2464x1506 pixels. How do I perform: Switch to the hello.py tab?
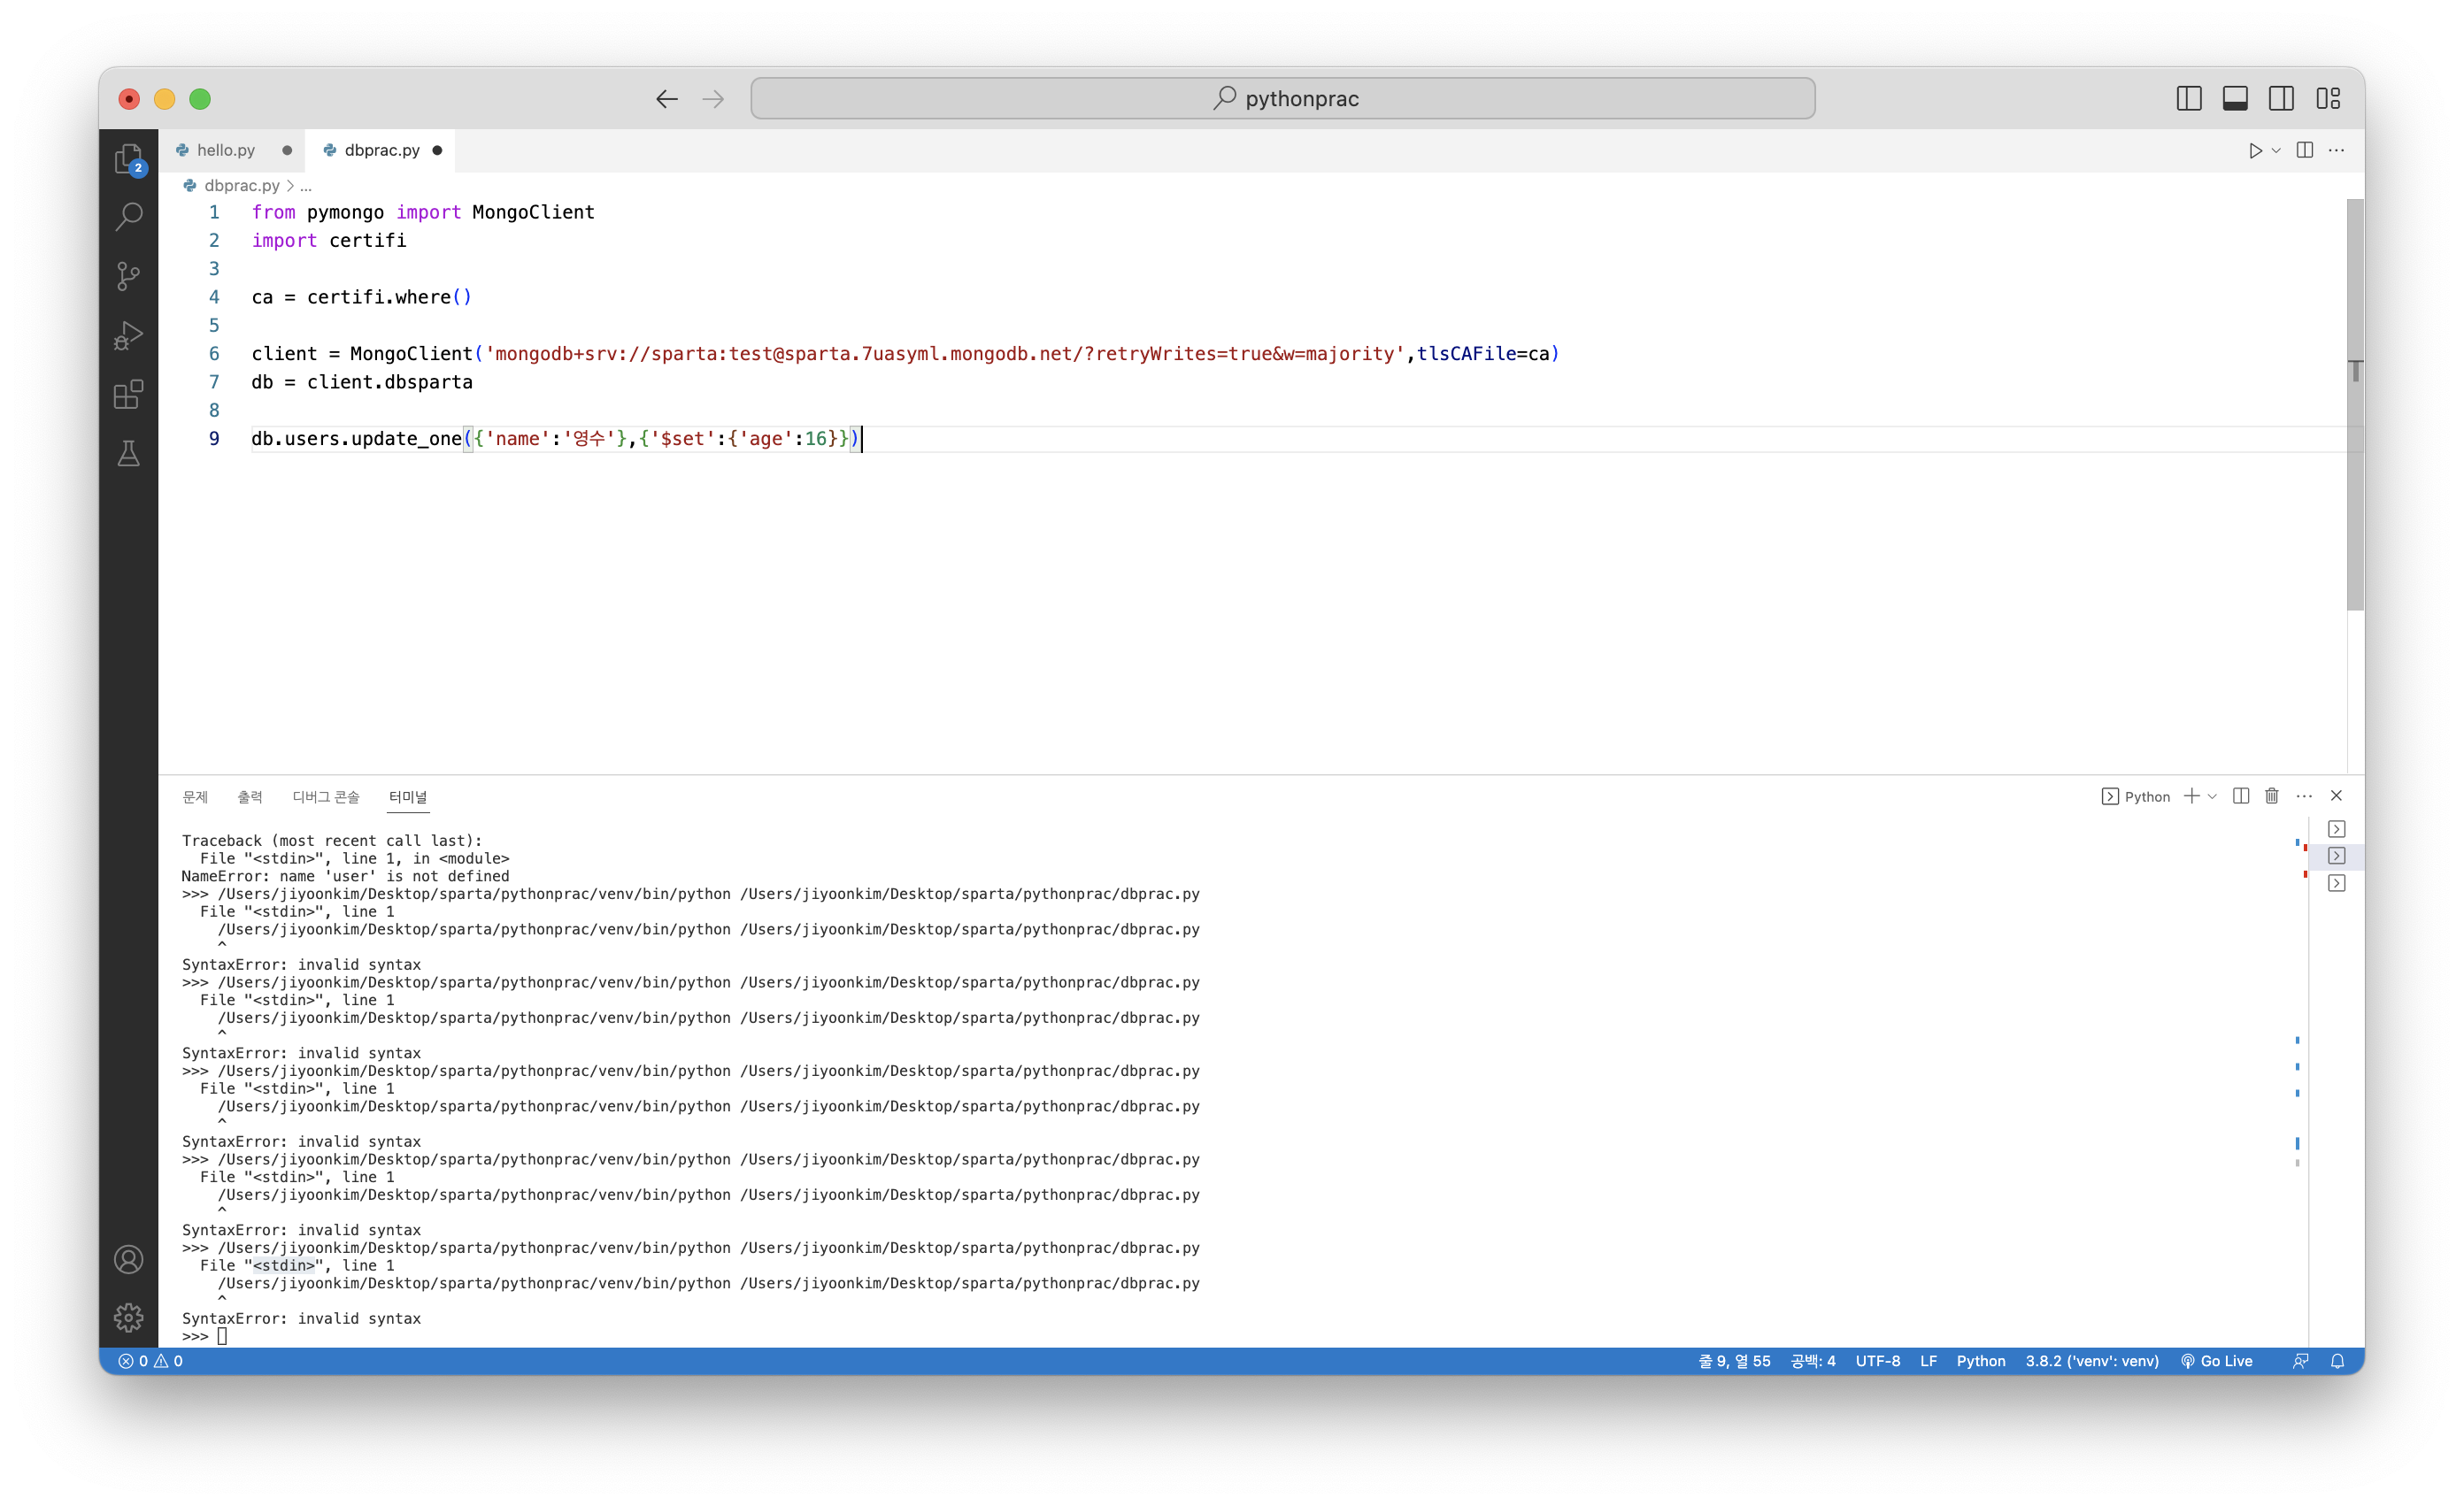point(226,150)
